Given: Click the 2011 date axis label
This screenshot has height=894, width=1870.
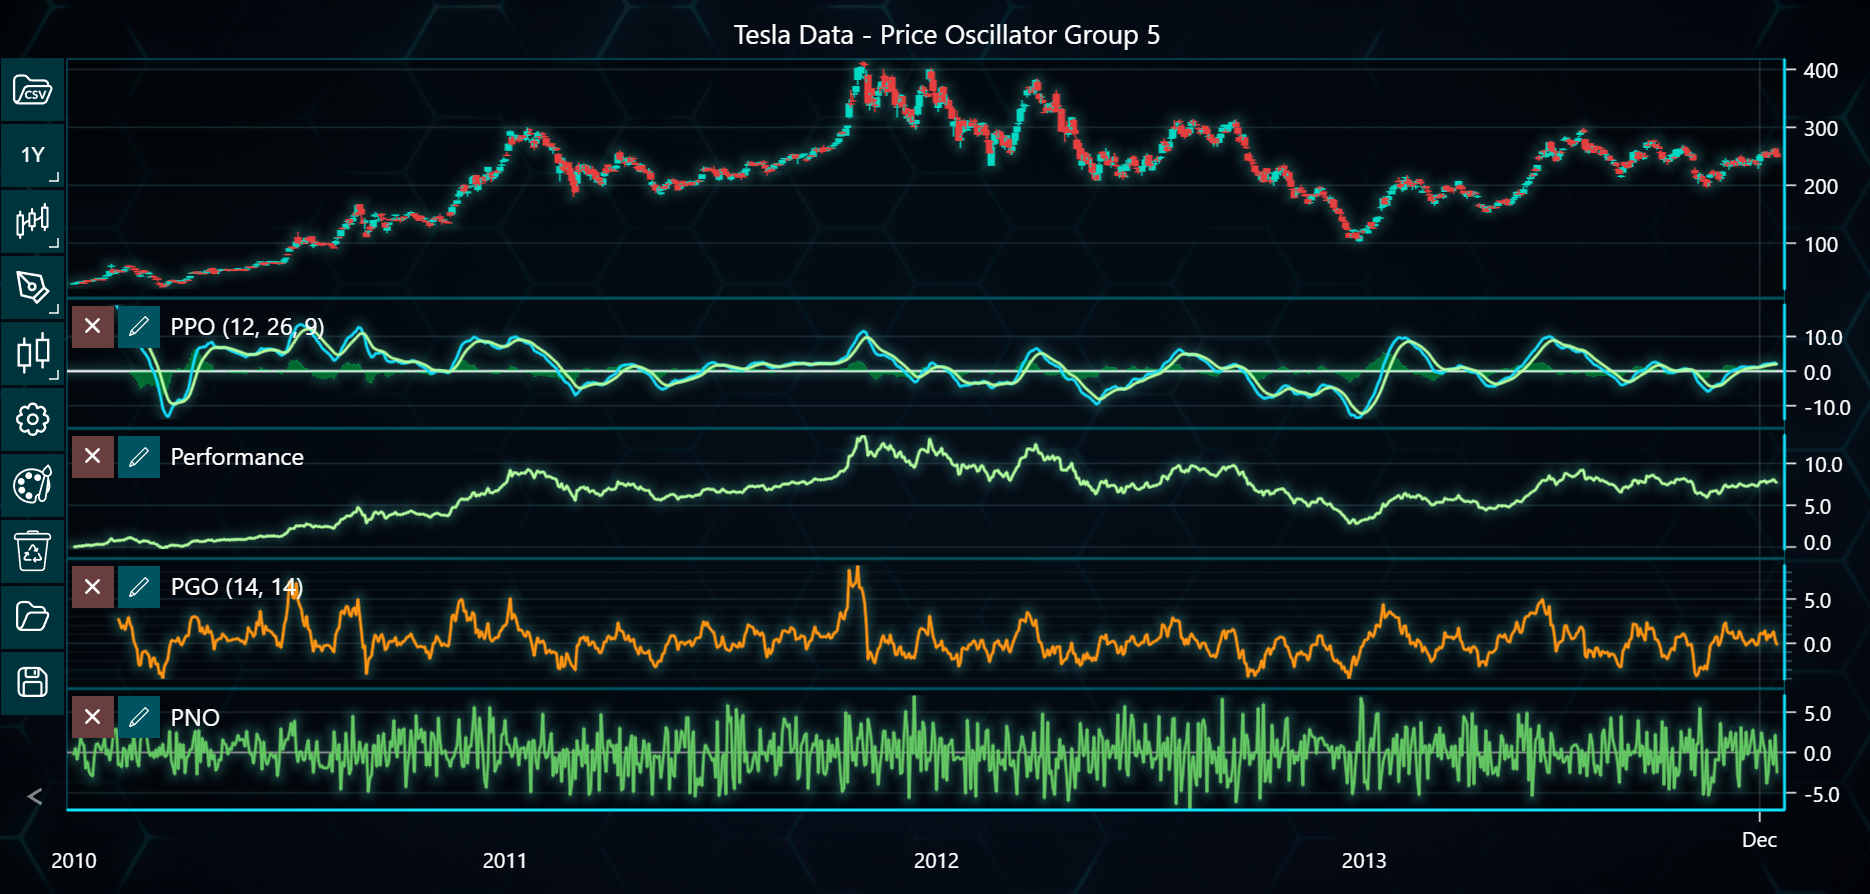Looking at the screenshot, I should [505, 861].
